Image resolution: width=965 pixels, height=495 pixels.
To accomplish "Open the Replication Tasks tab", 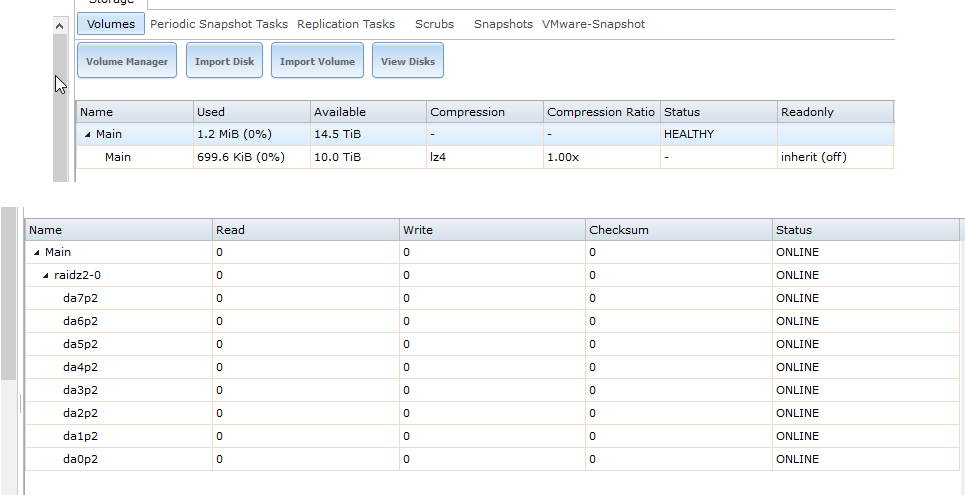I will point(346,24).
